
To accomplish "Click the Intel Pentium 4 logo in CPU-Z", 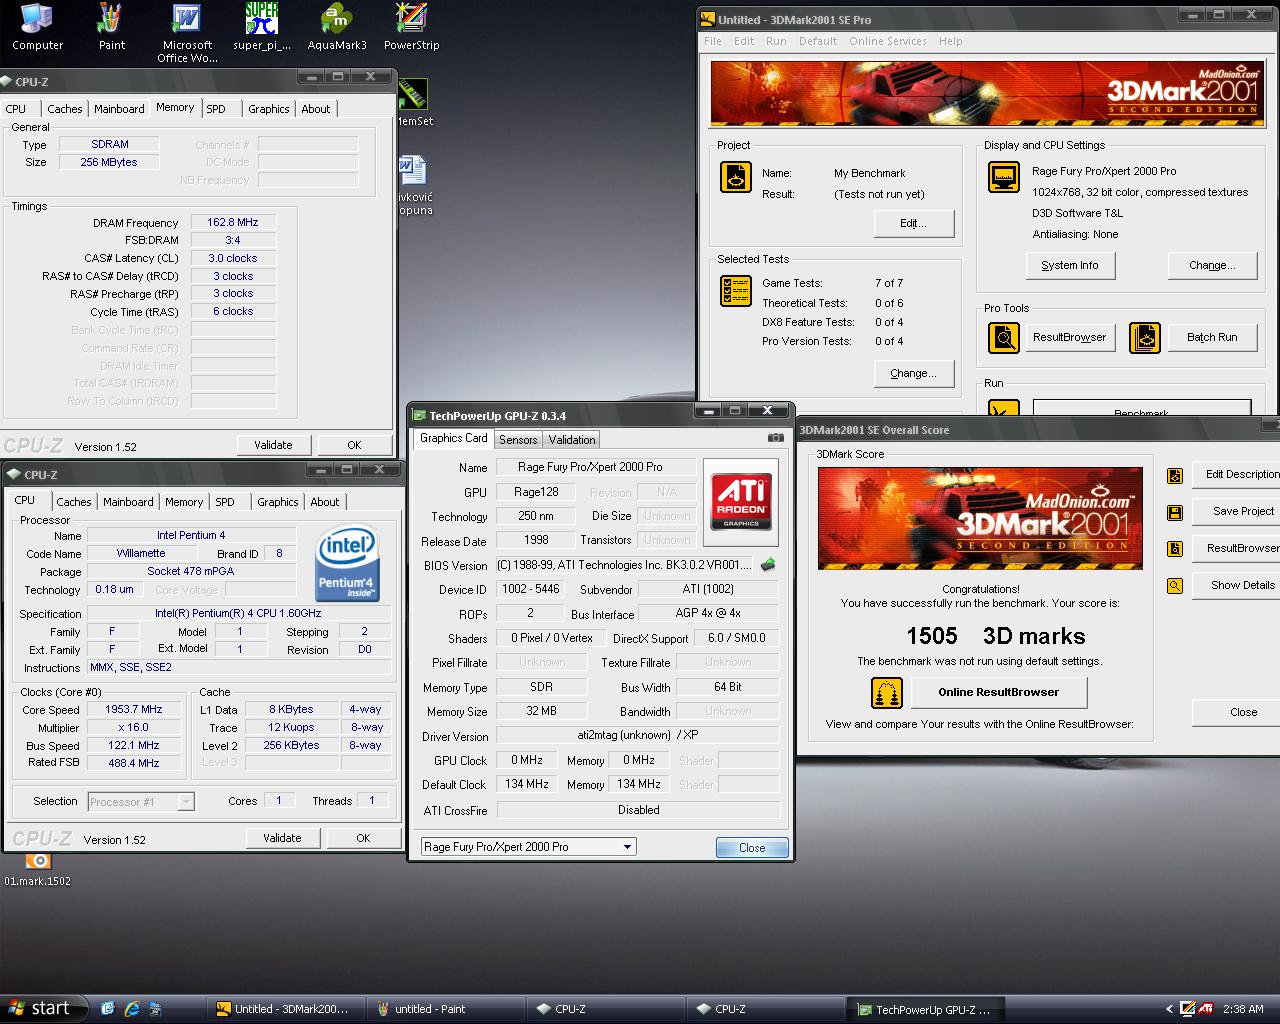I will tap(347, 564).
